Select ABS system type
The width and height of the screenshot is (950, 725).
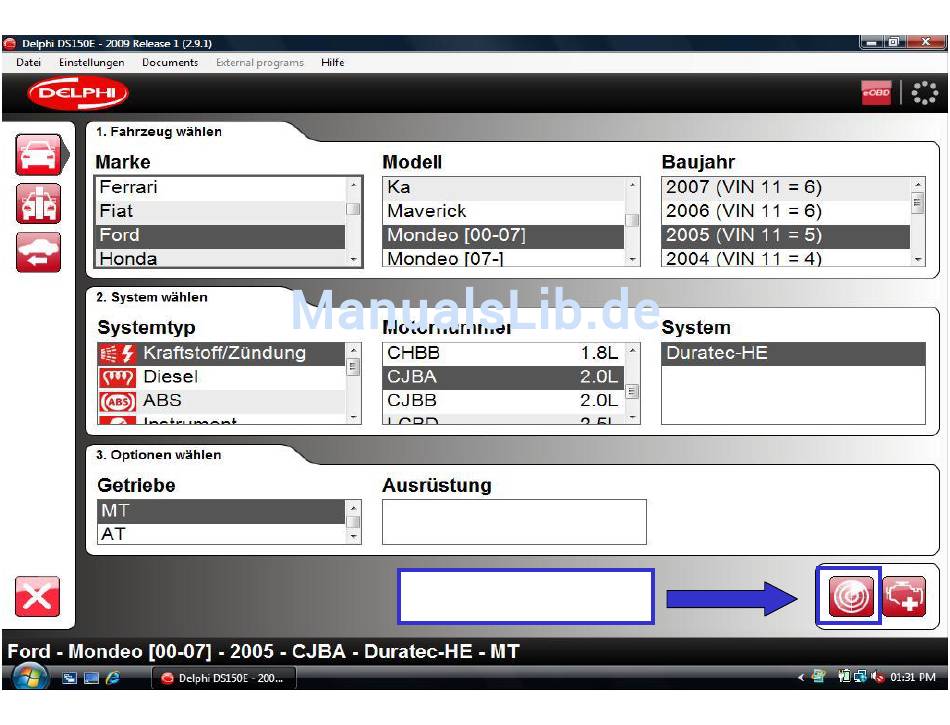(x=221, y=402)
